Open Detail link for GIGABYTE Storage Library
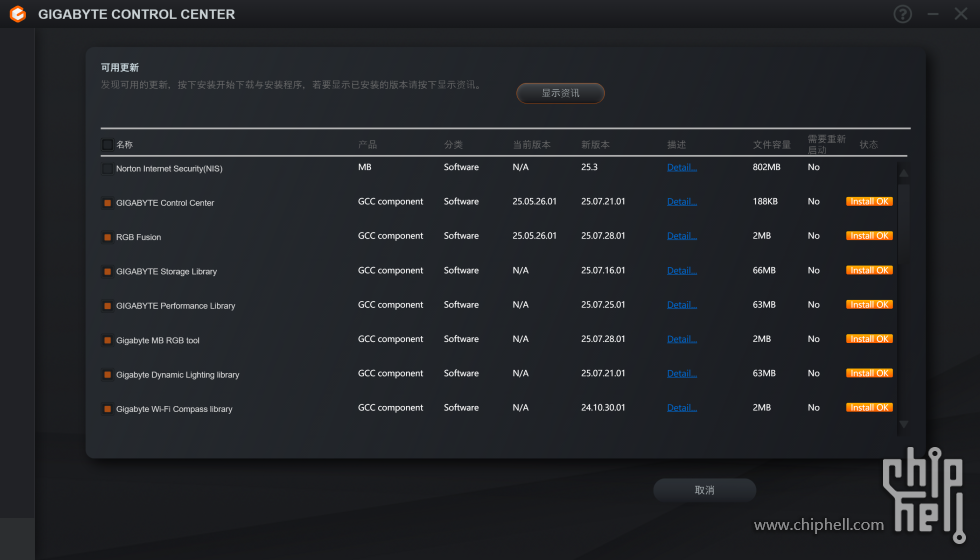This screenshot has width=980, height=560. pos(681,271)
